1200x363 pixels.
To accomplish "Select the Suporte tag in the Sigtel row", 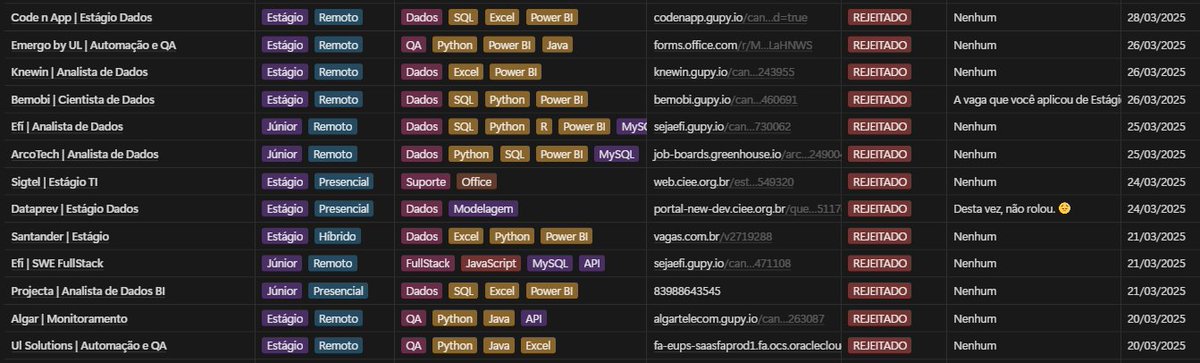I will [426, 182].
